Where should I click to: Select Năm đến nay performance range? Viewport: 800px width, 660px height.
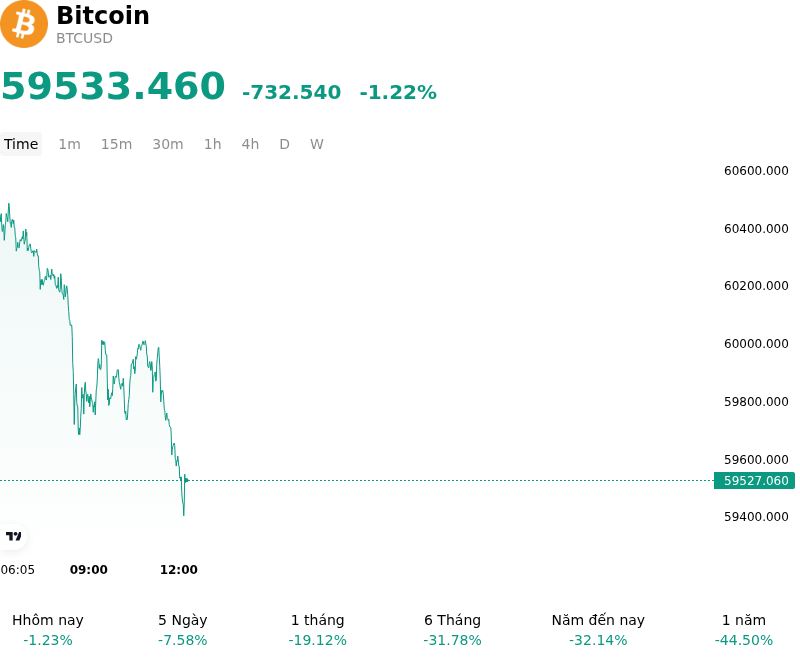[x=598, y=630]
